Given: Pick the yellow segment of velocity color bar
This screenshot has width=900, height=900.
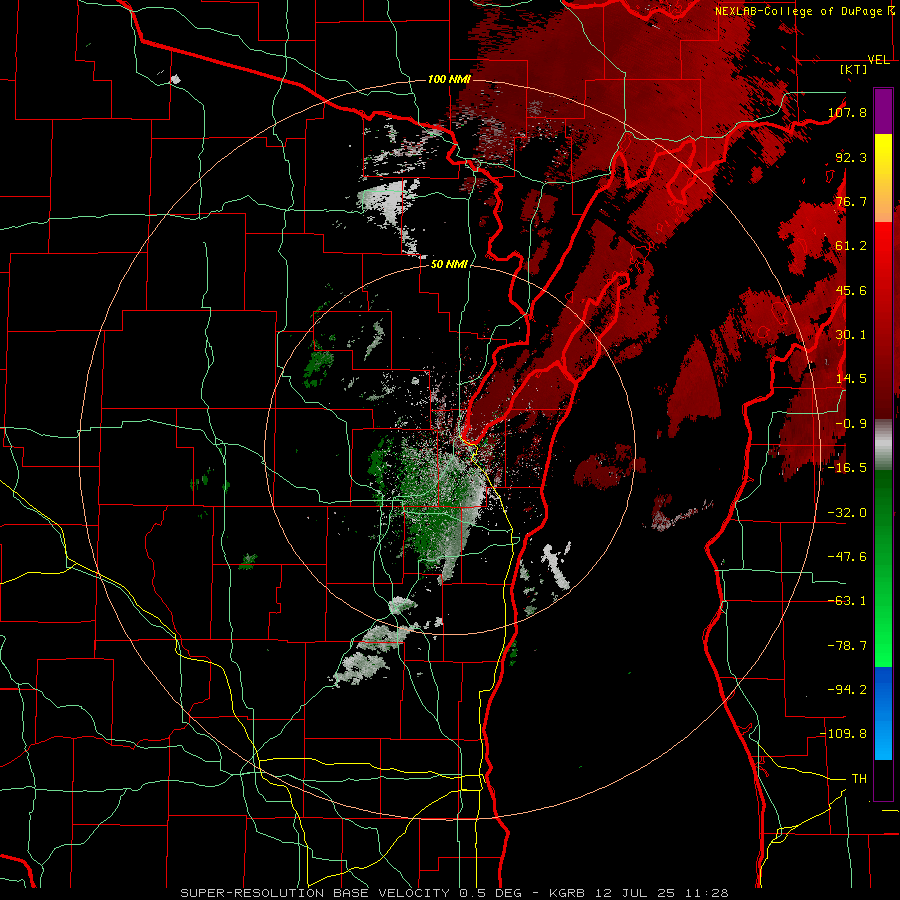Looking at the screenshot, I should 883,156.
